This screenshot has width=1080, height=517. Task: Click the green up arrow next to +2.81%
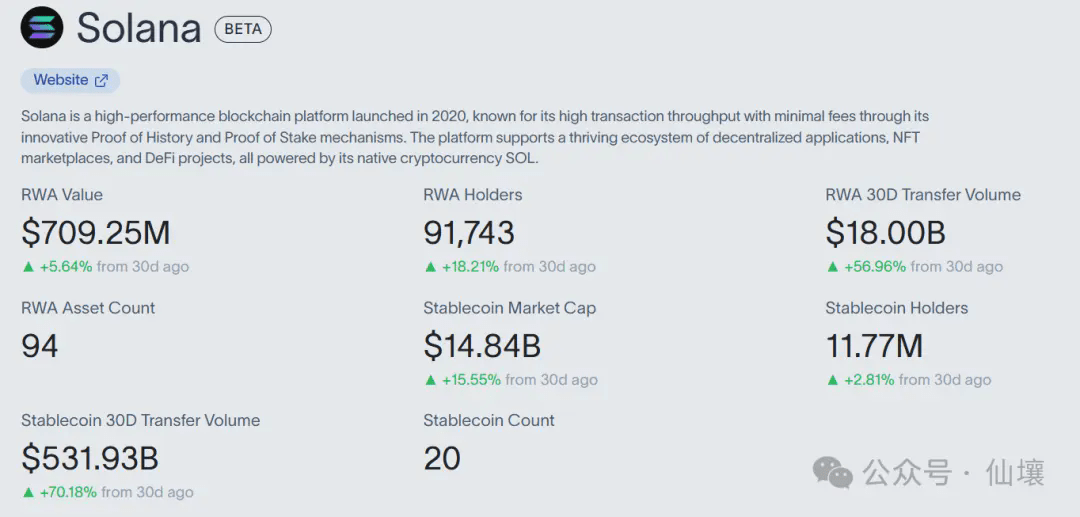pos(832,380)
